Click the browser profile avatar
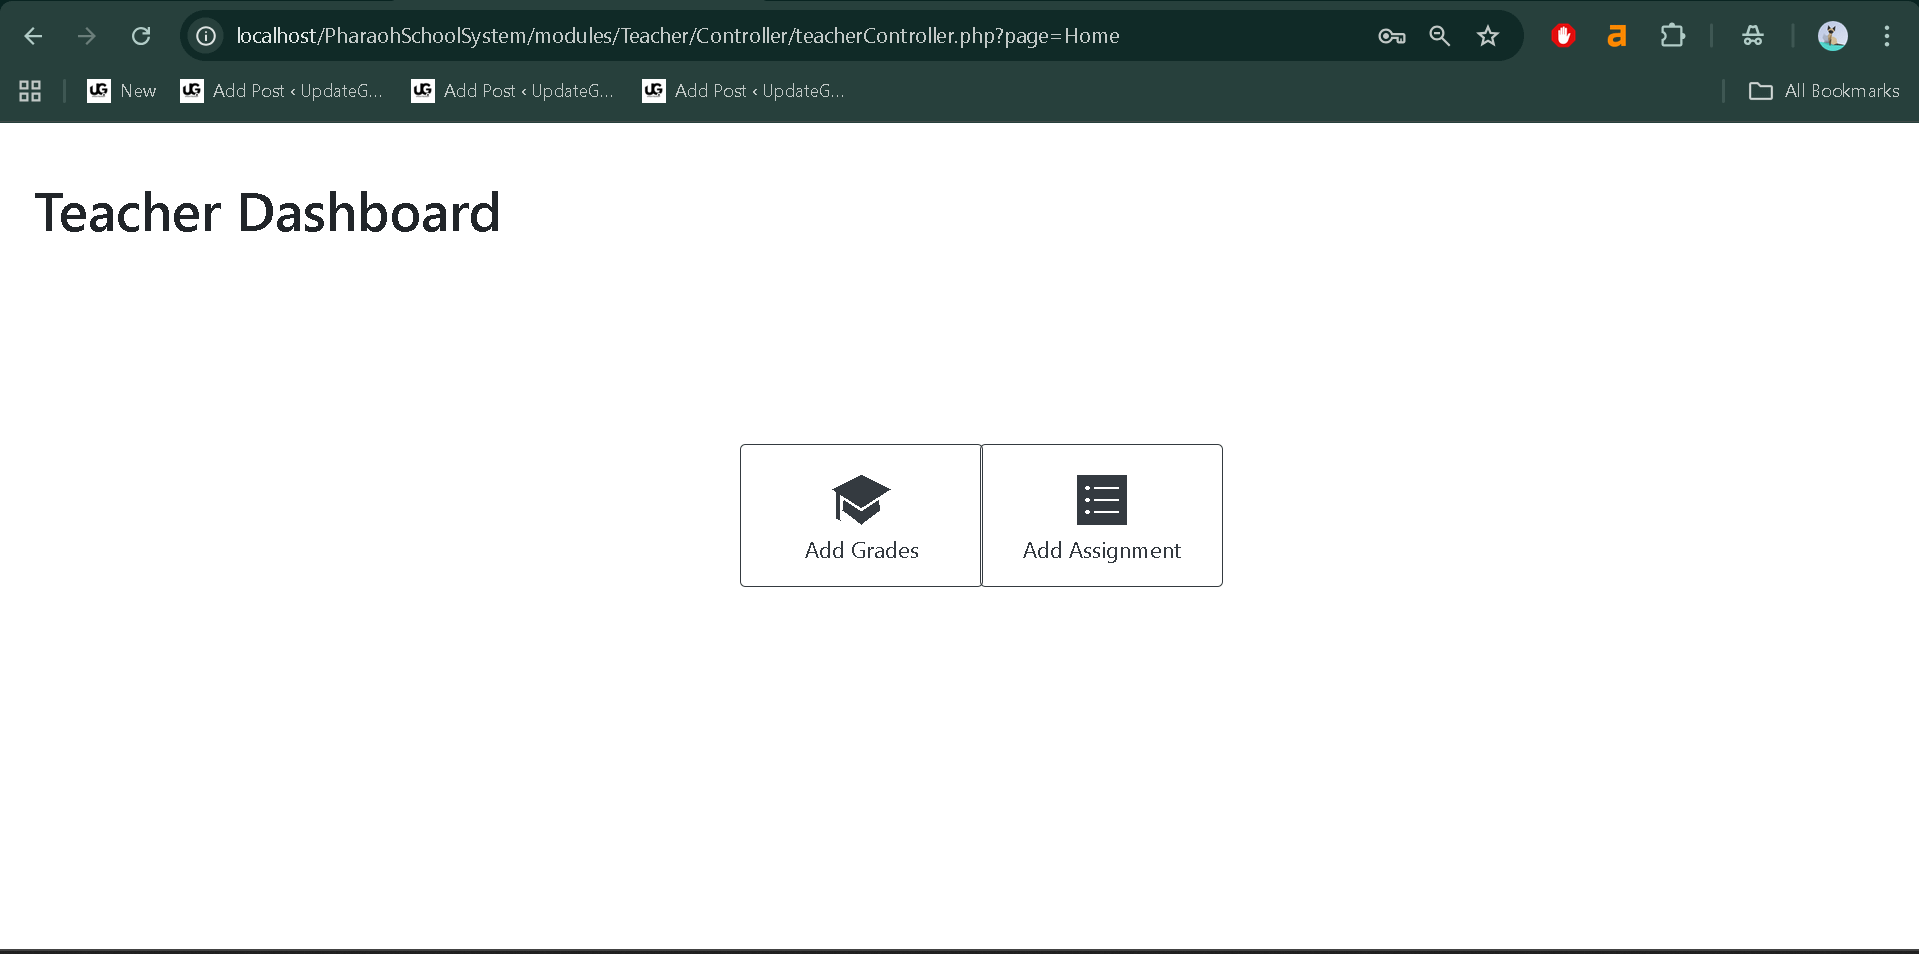Image resolution: width=1919 pixels, height=954 pixels. pyautogui.click(x=1833, y=35)
